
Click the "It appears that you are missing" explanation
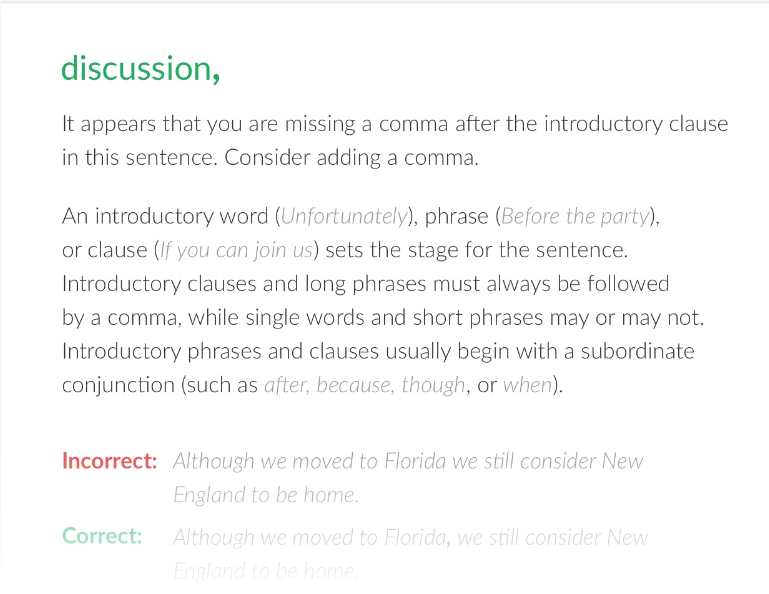pyautogui.click(x=395, y=140)
